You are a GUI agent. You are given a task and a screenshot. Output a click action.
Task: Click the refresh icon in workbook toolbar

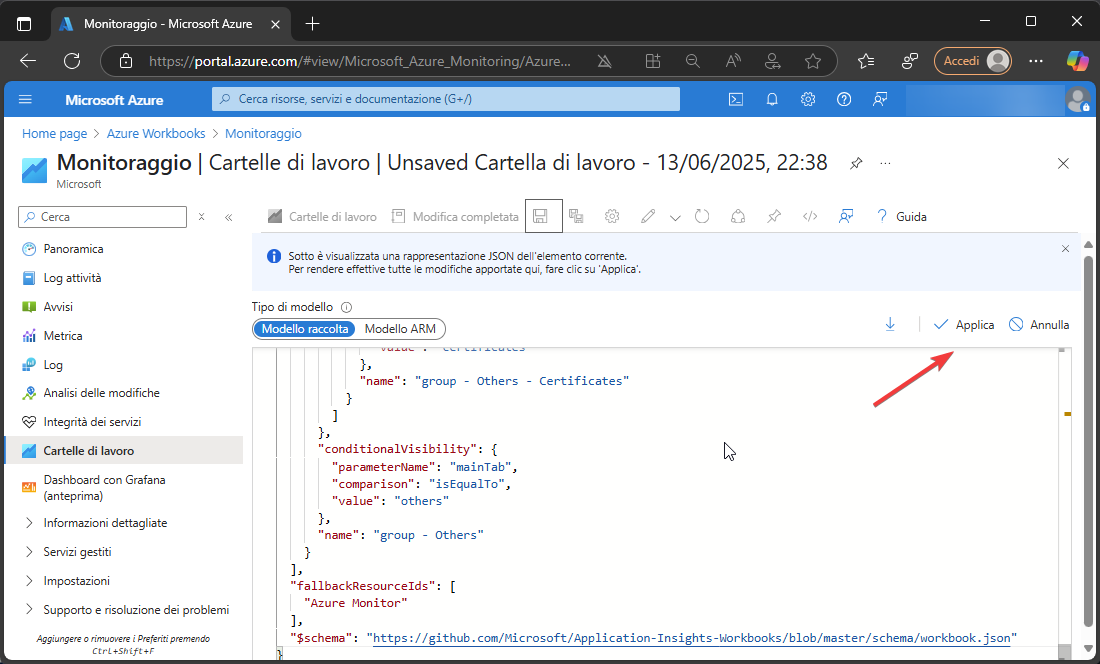pyautogui.click(x=702, y=216)
